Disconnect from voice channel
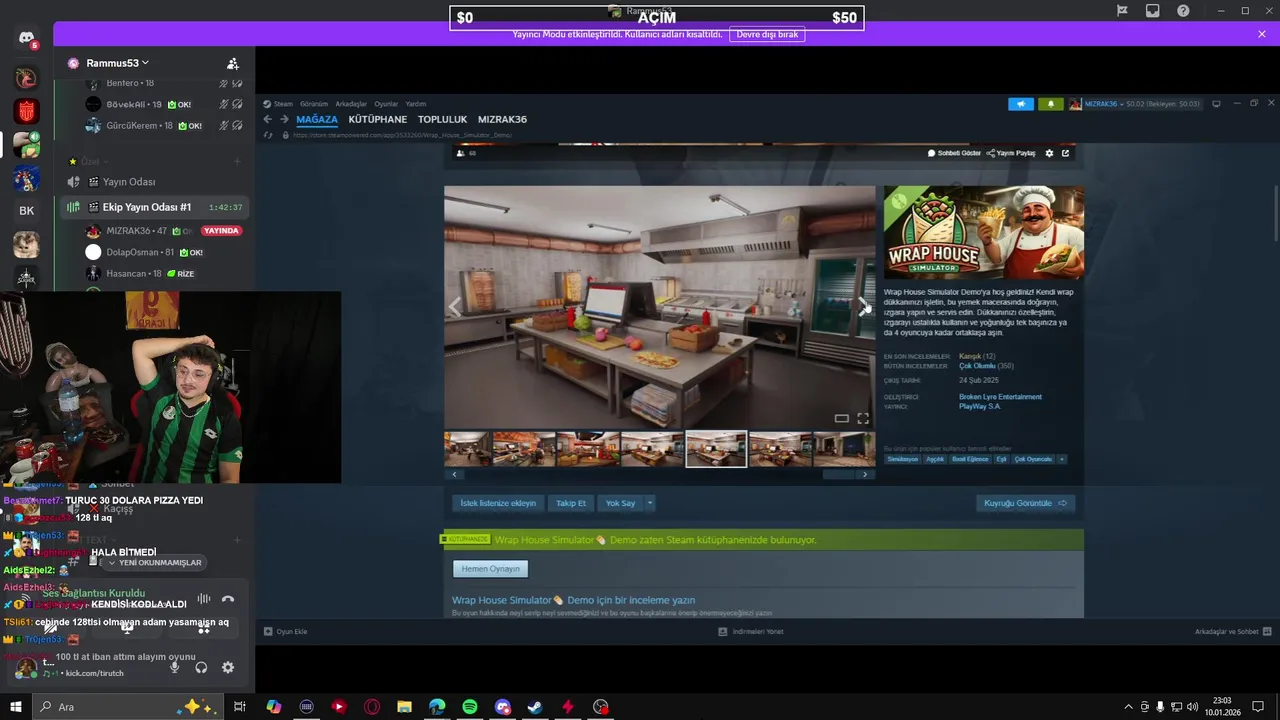 coord(228,599)
